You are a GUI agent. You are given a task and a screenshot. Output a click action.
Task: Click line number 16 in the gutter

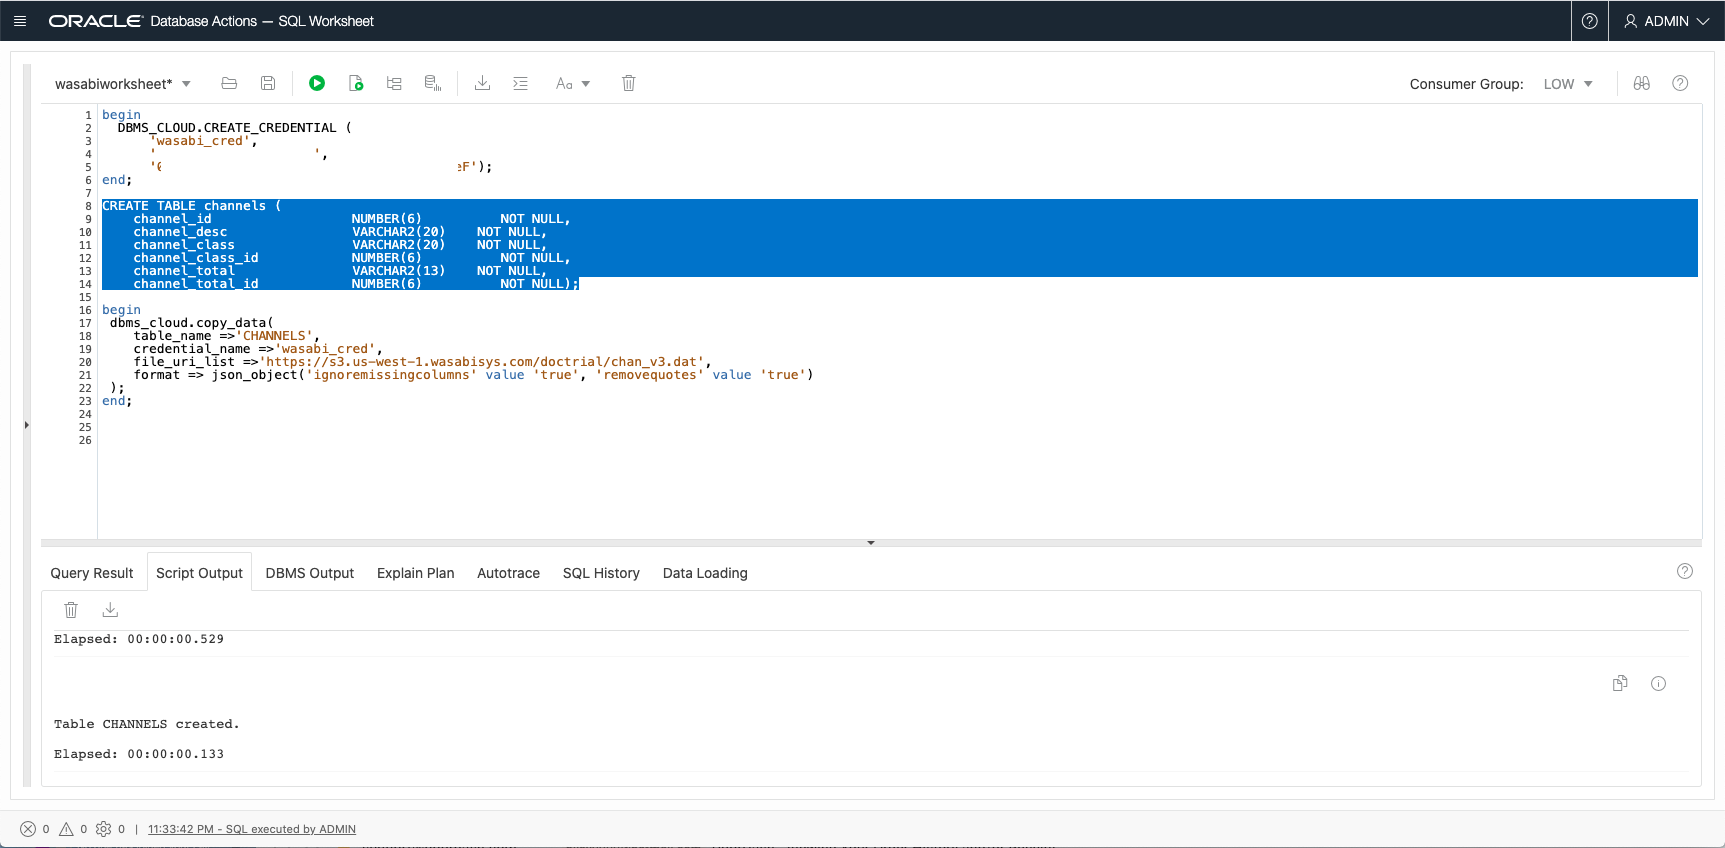coord(85,310)
